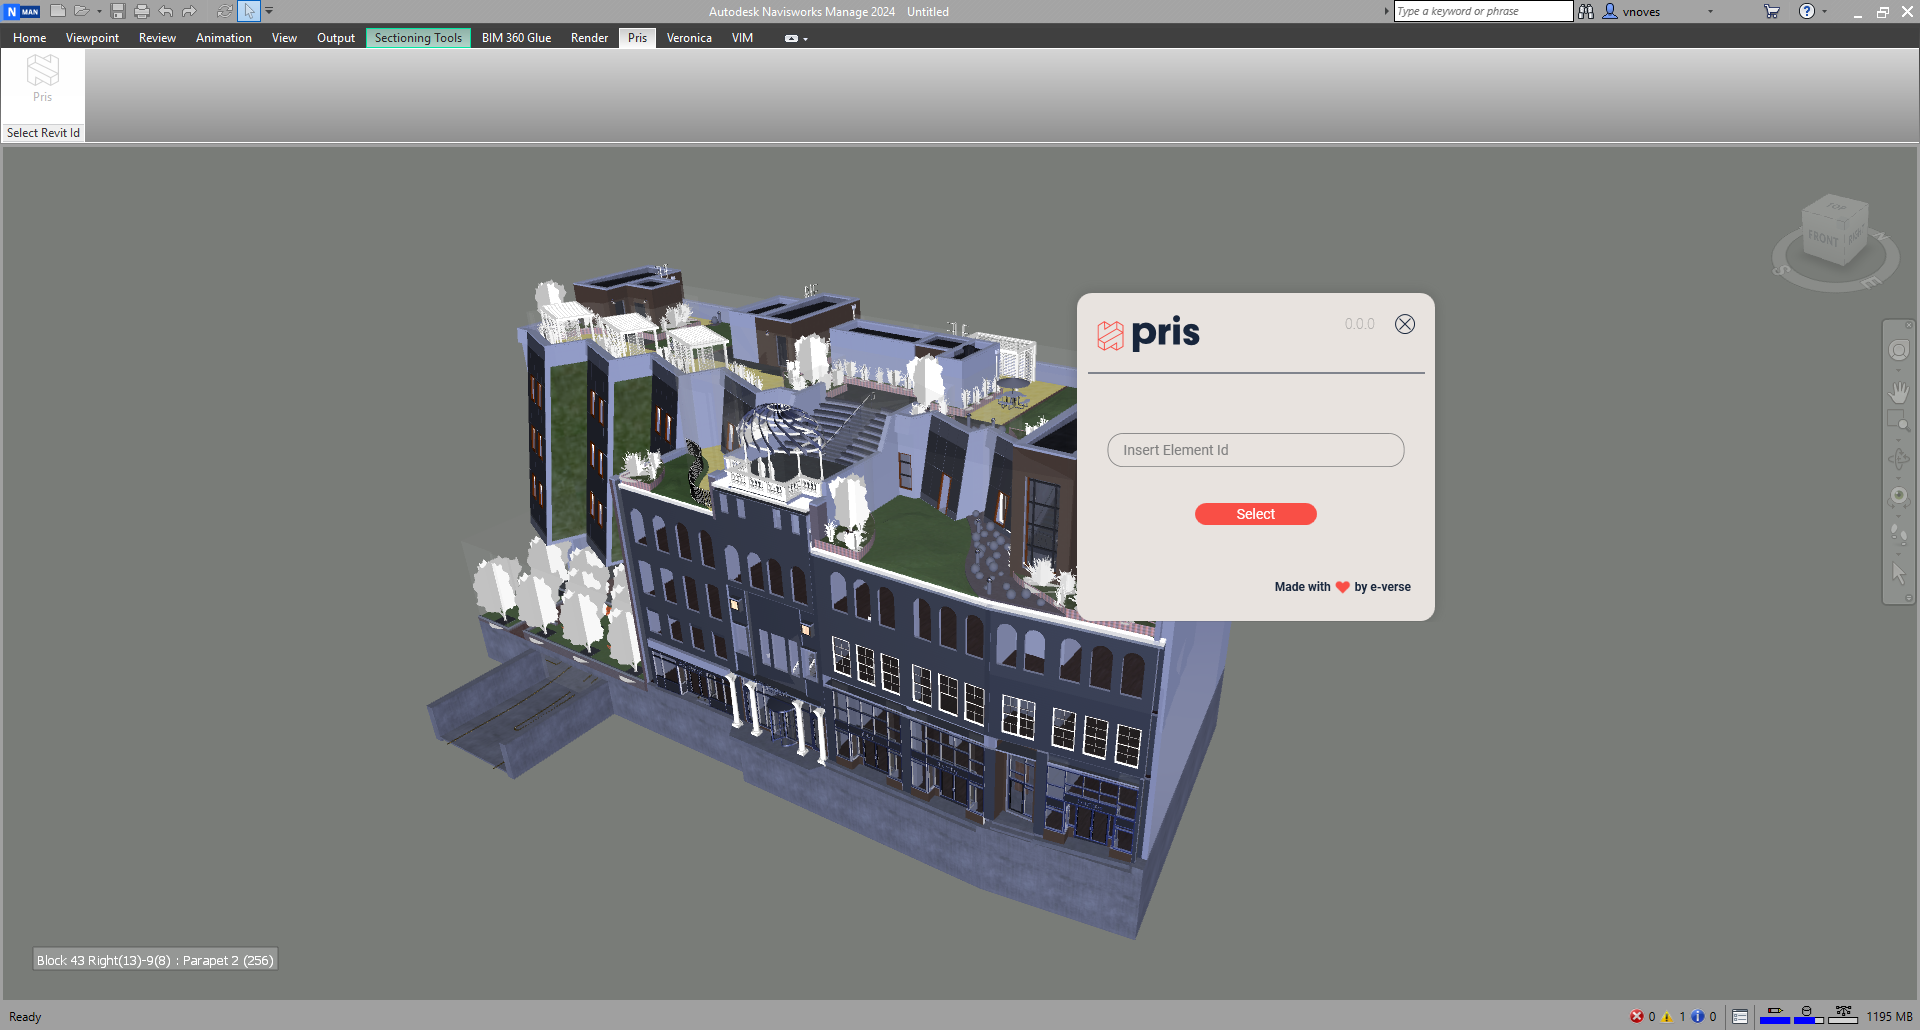Click the Save icon in quick access toolbar
Screen dimensions: 1920x1030
coord(118,11)
